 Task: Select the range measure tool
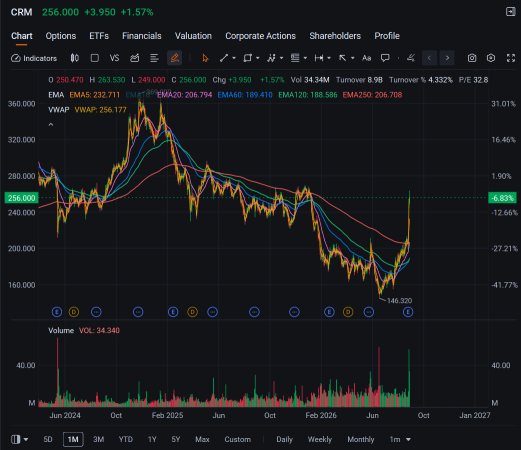tap(319, 58)
